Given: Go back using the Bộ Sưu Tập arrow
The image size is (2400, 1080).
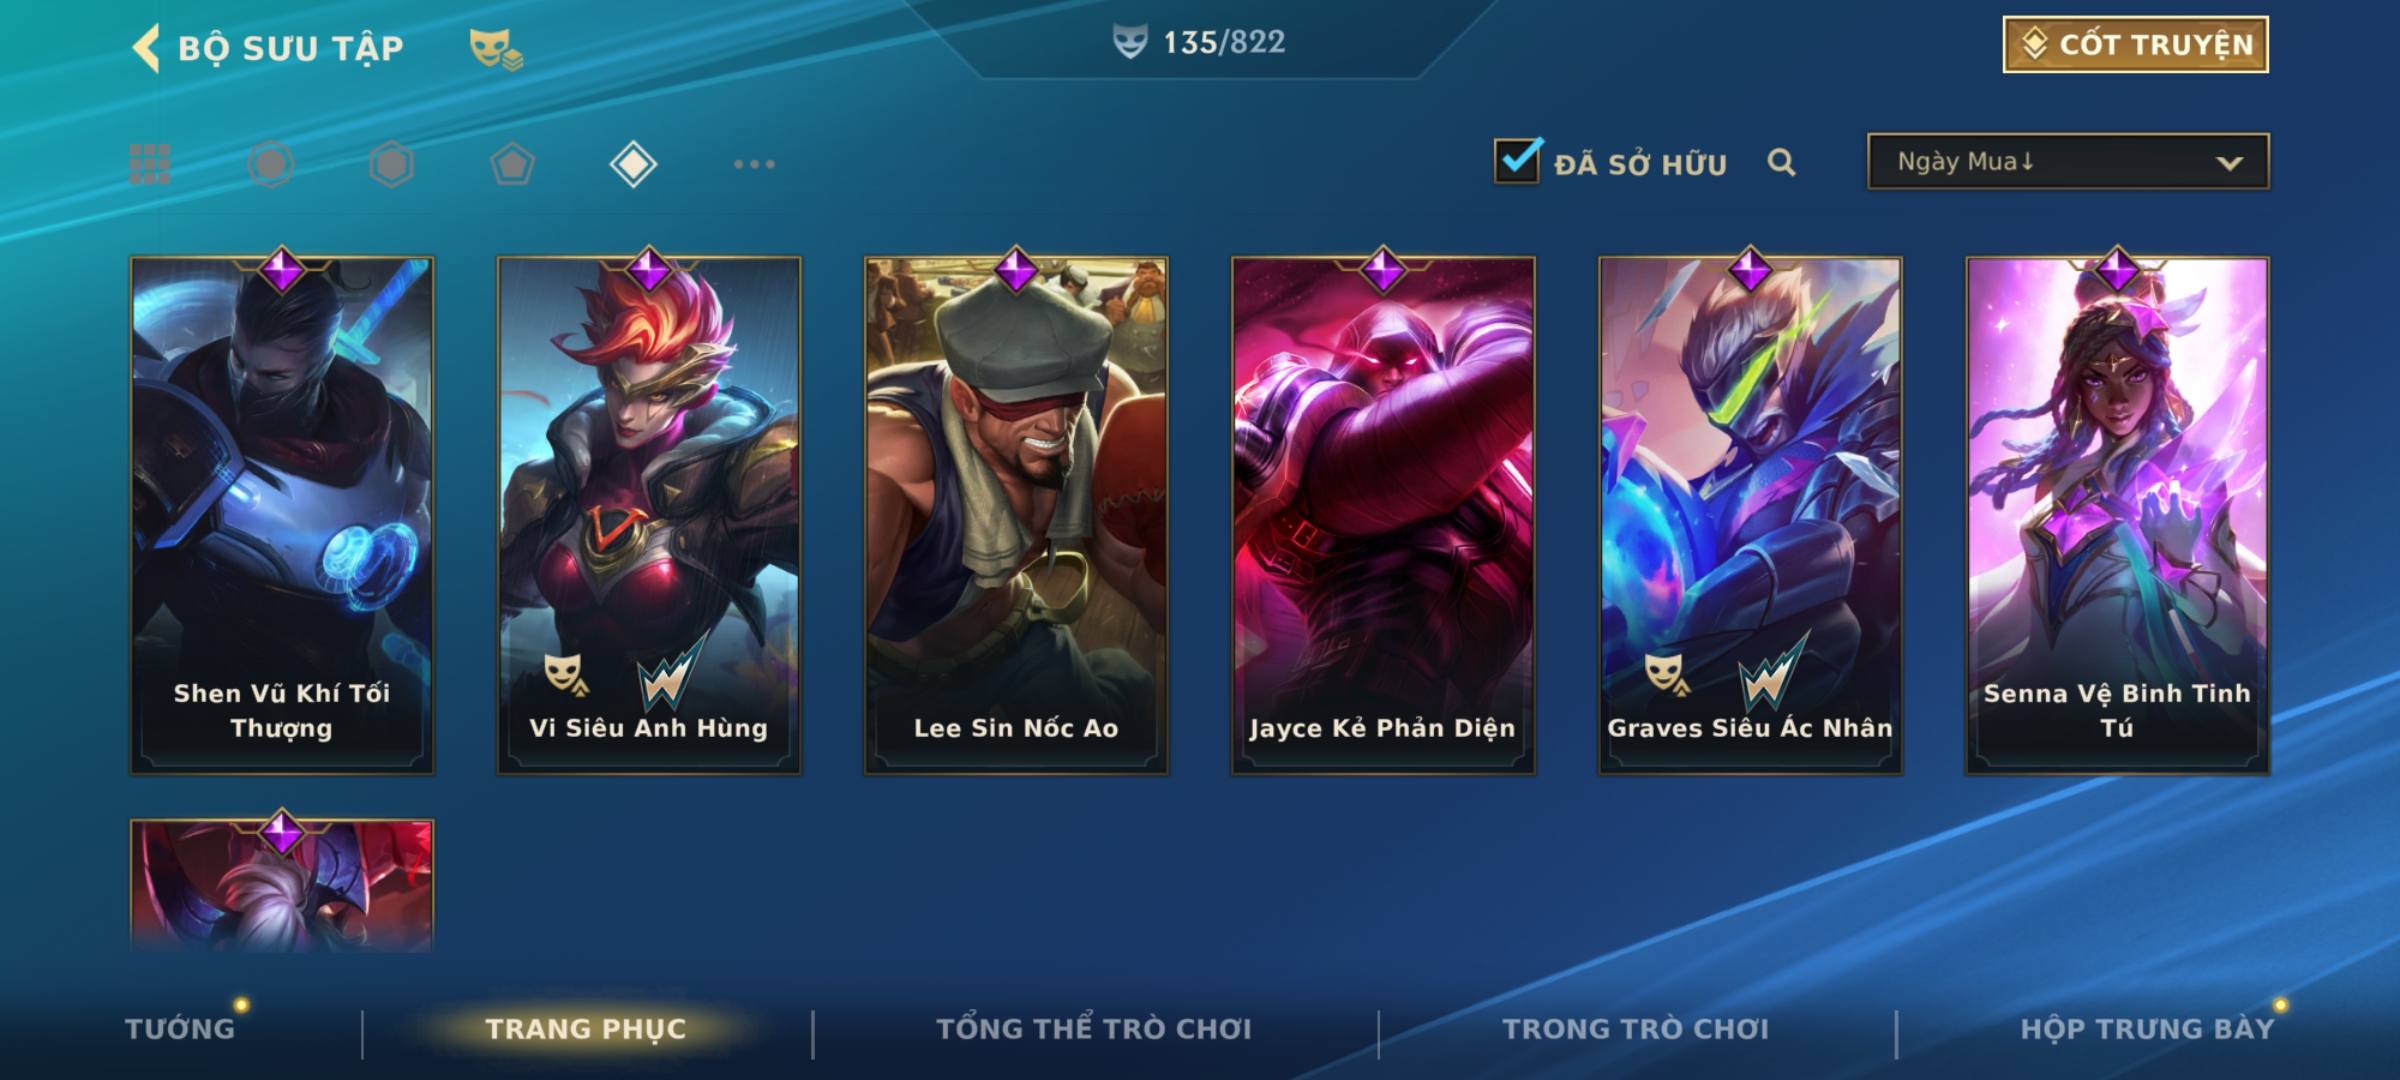Looking at the screenshot, I should click(146, 48).
